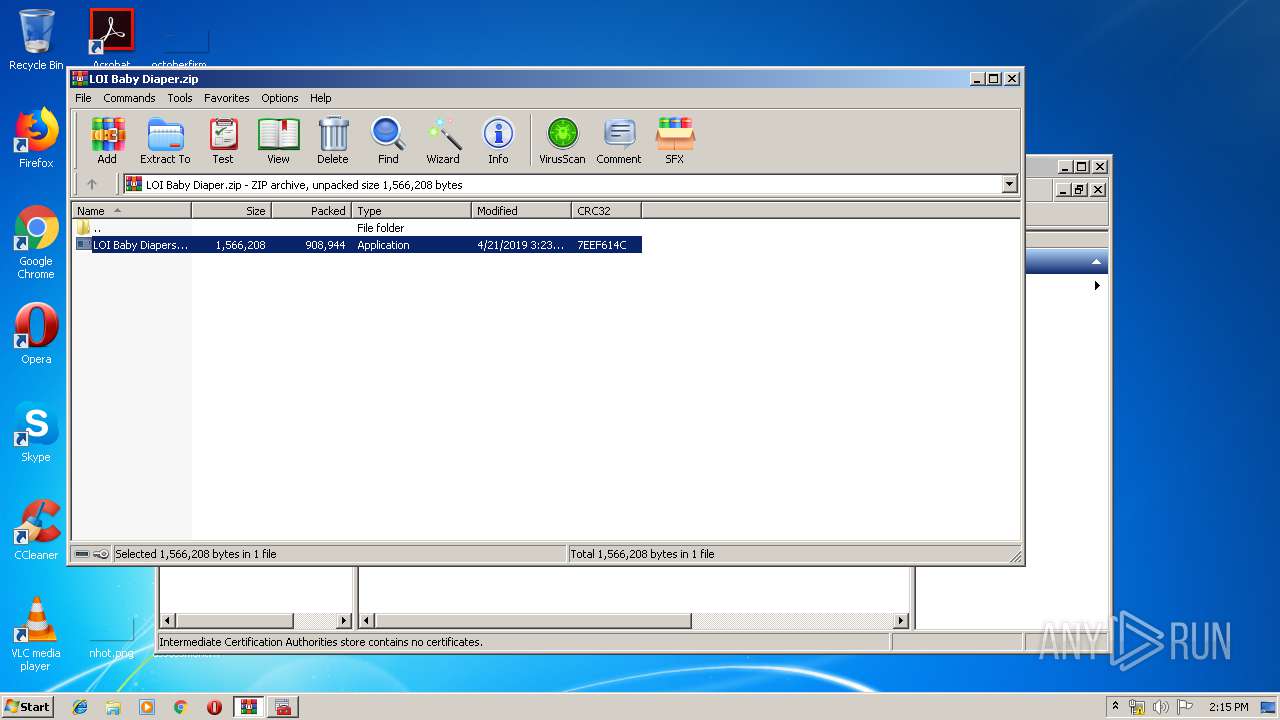Open the Tools menu
The image size is (1280, 720).
click(x=180, y=98)
